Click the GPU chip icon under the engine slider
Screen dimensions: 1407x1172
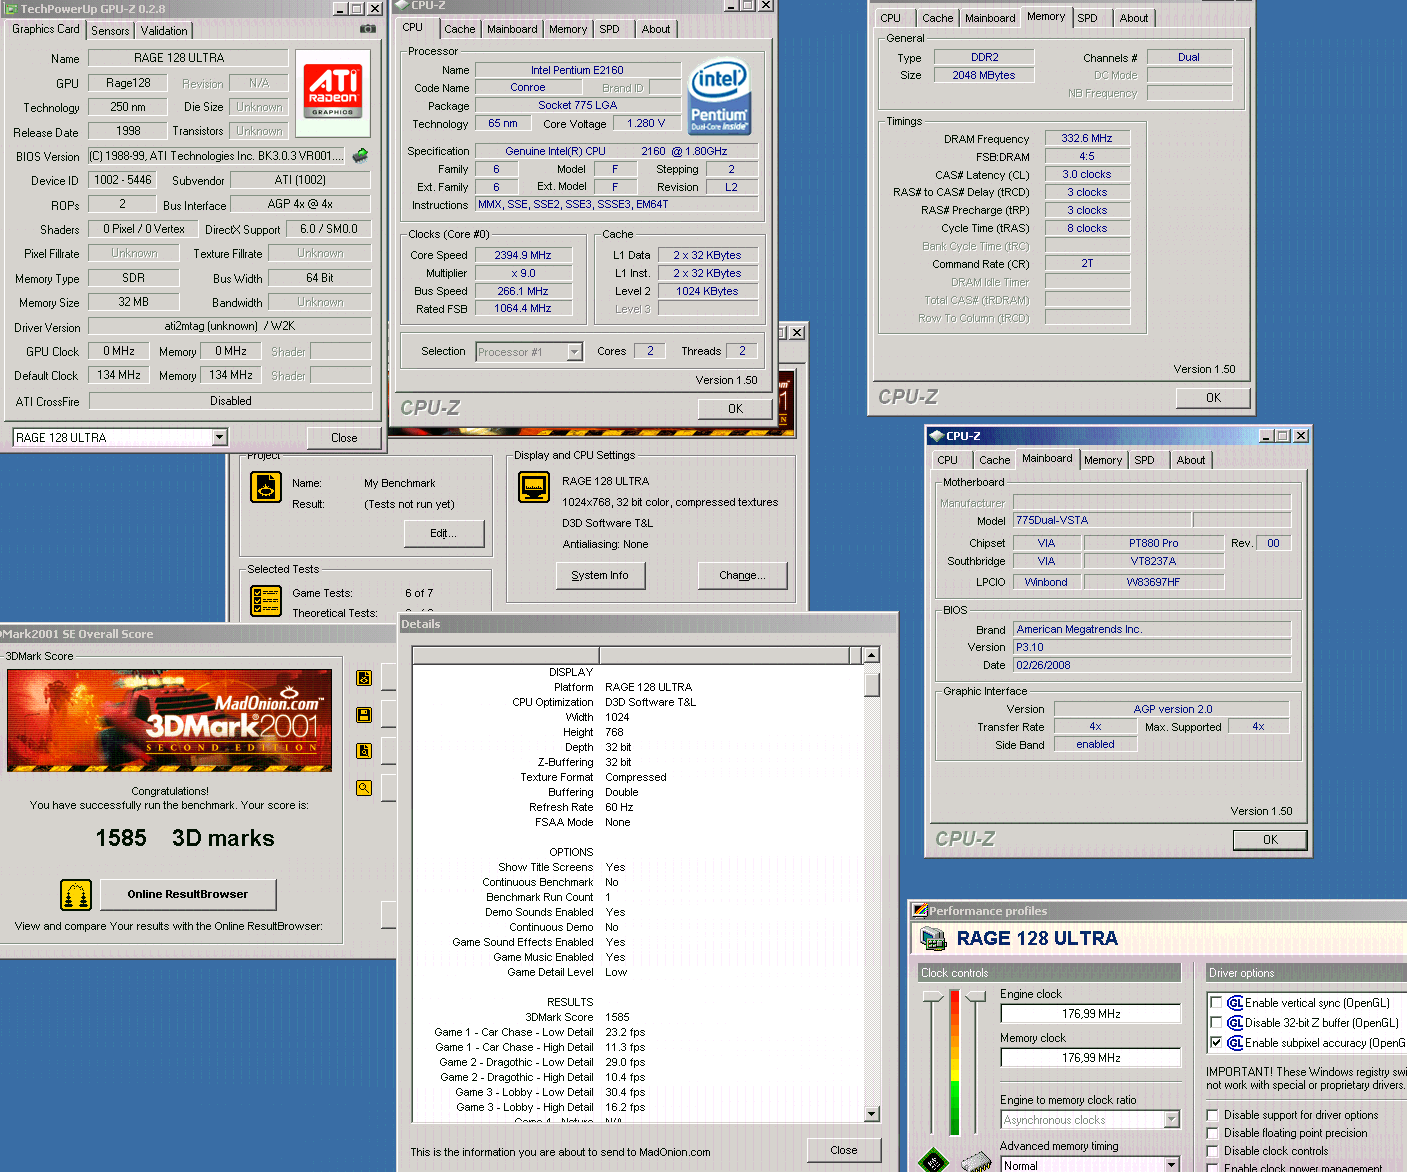pos(933,1161)
